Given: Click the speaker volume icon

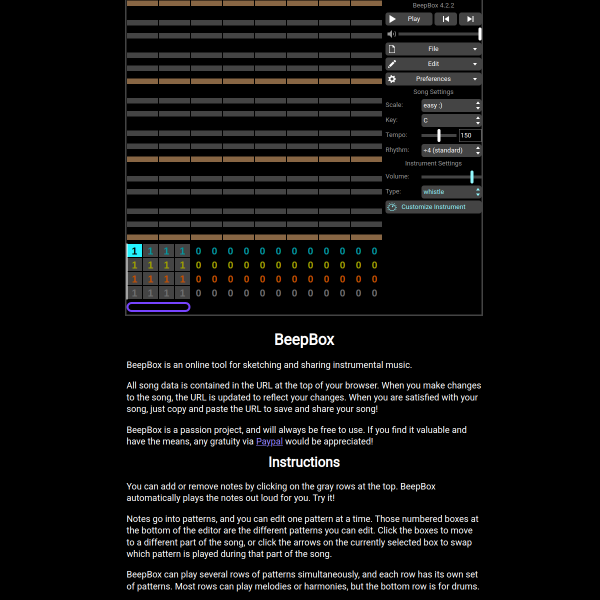Looking at the screenshot, I should 391,34.
